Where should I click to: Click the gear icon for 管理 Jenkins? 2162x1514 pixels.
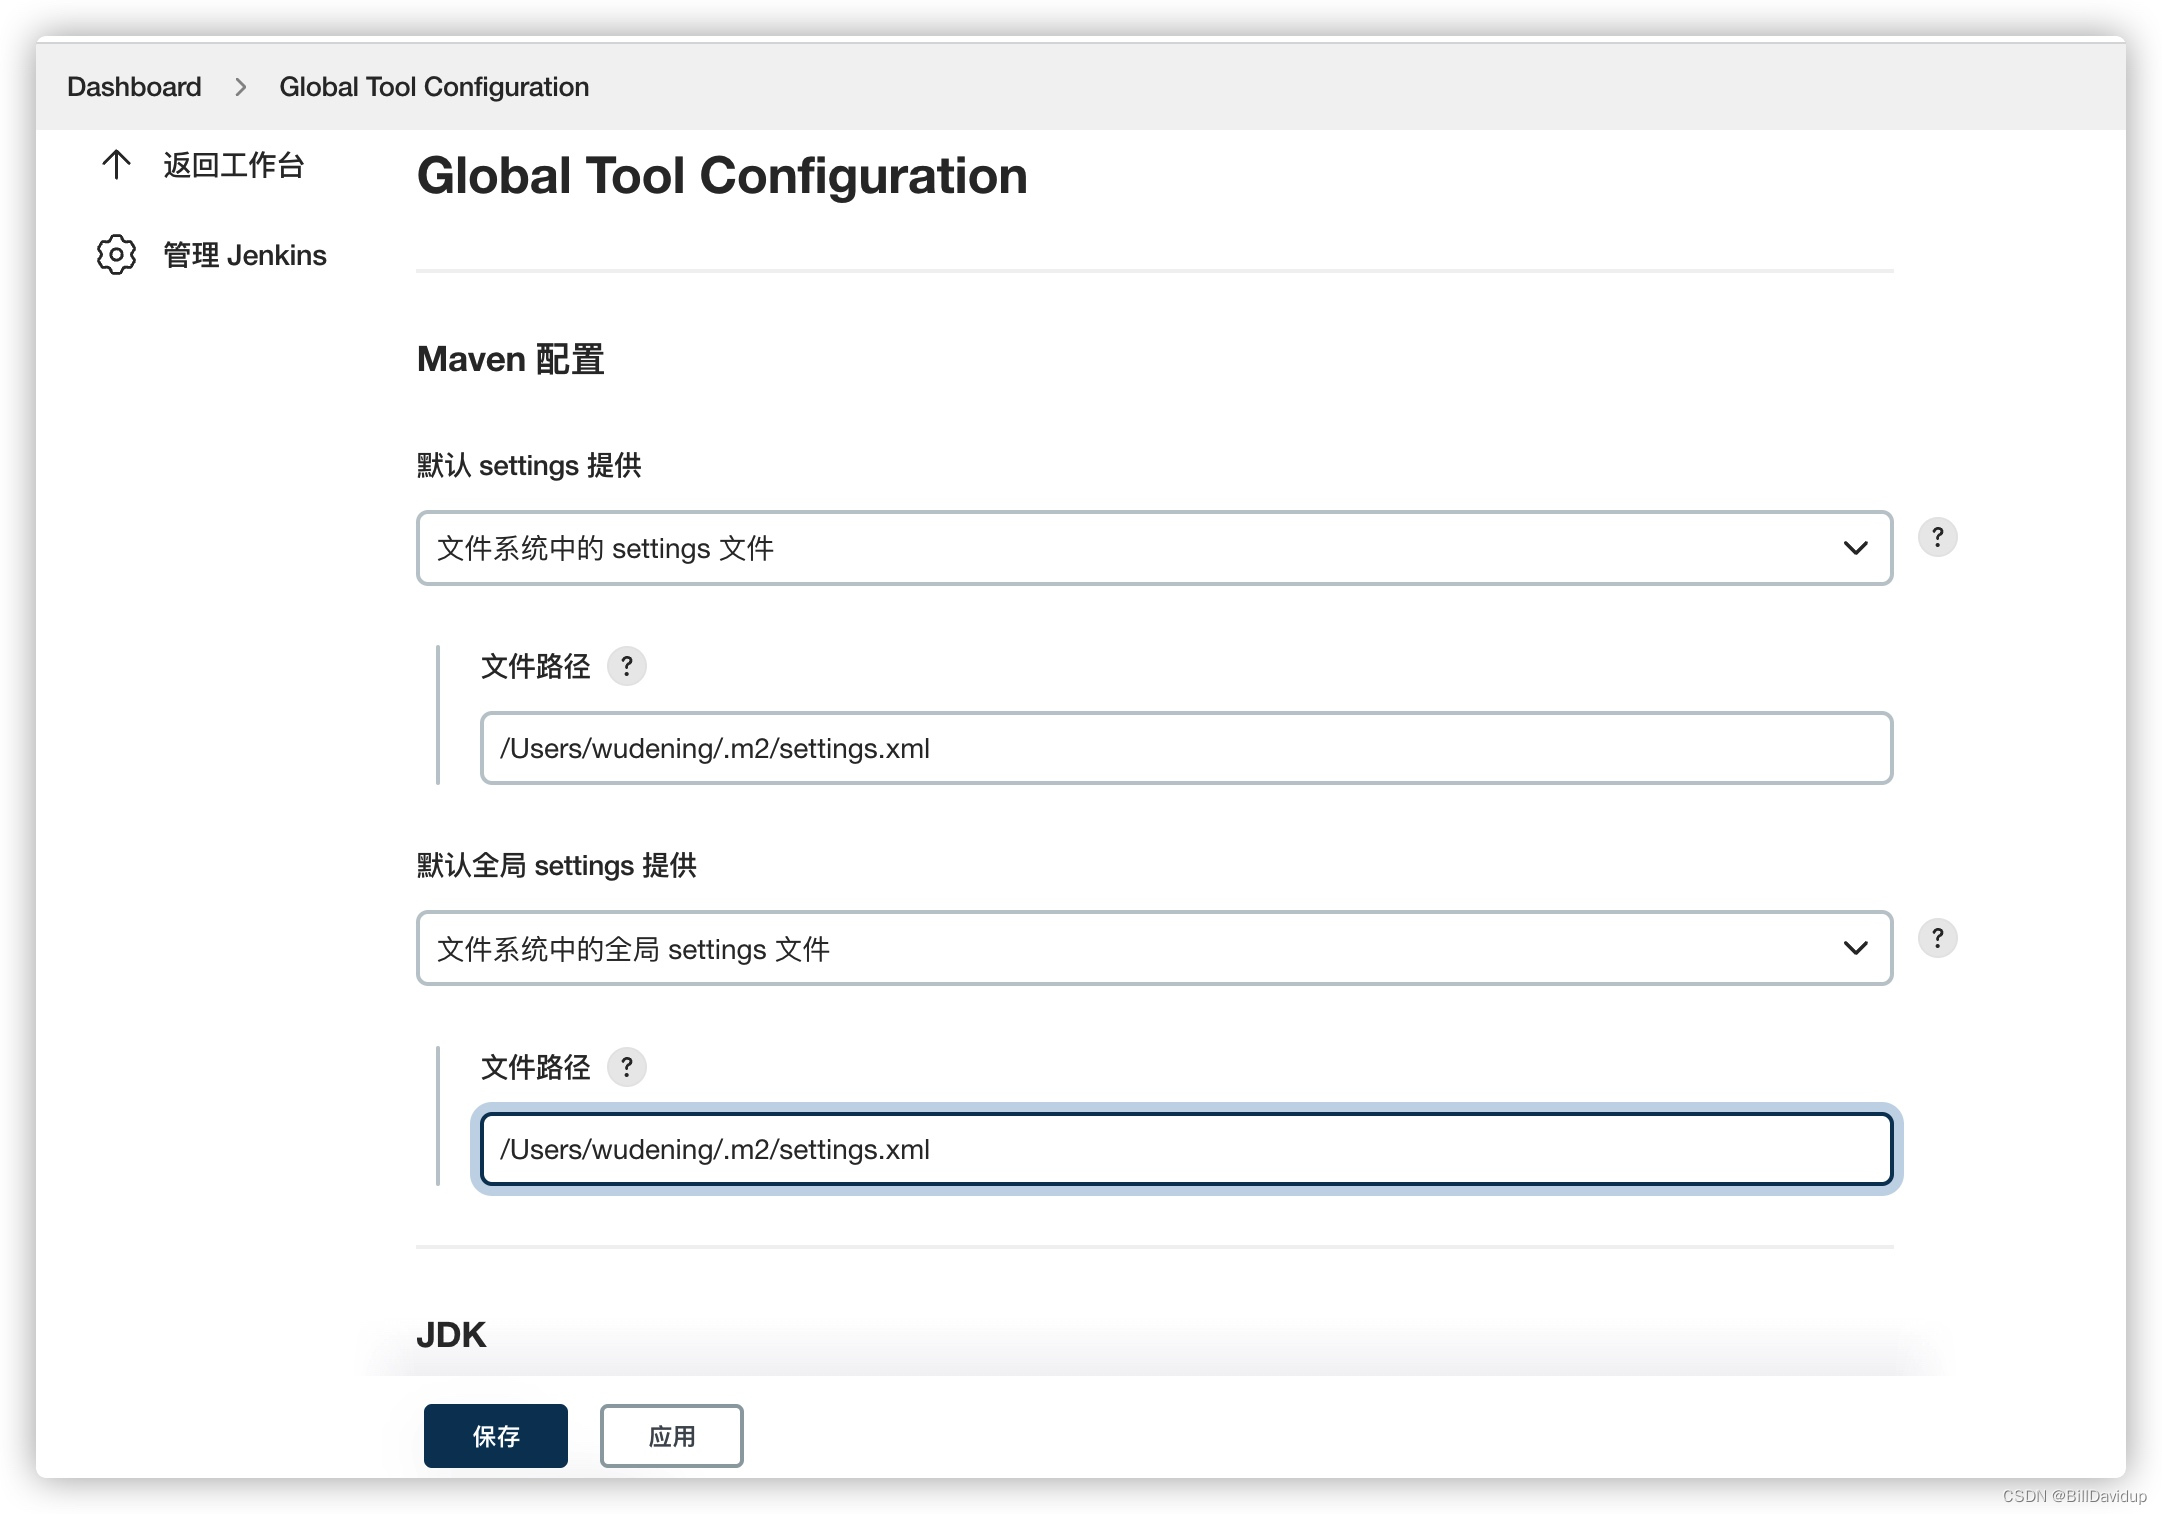coord(116,255)
